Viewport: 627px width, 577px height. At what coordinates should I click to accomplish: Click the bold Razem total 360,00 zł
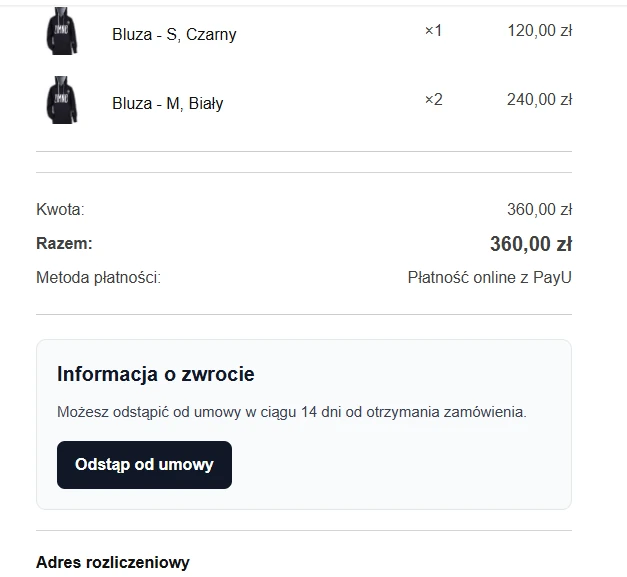(530, 244)
